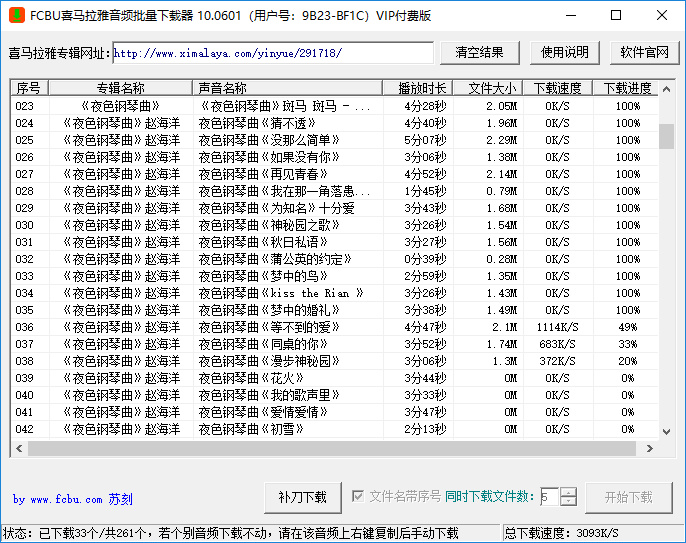Click the 372K/S download speed cell
The height and width of the screenshot is (543, 686).
[x=557, y=361]
